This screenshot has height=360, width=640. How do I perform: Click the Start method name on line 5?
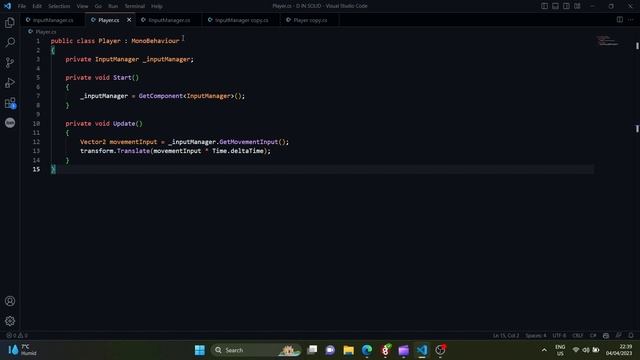(122, 78)
